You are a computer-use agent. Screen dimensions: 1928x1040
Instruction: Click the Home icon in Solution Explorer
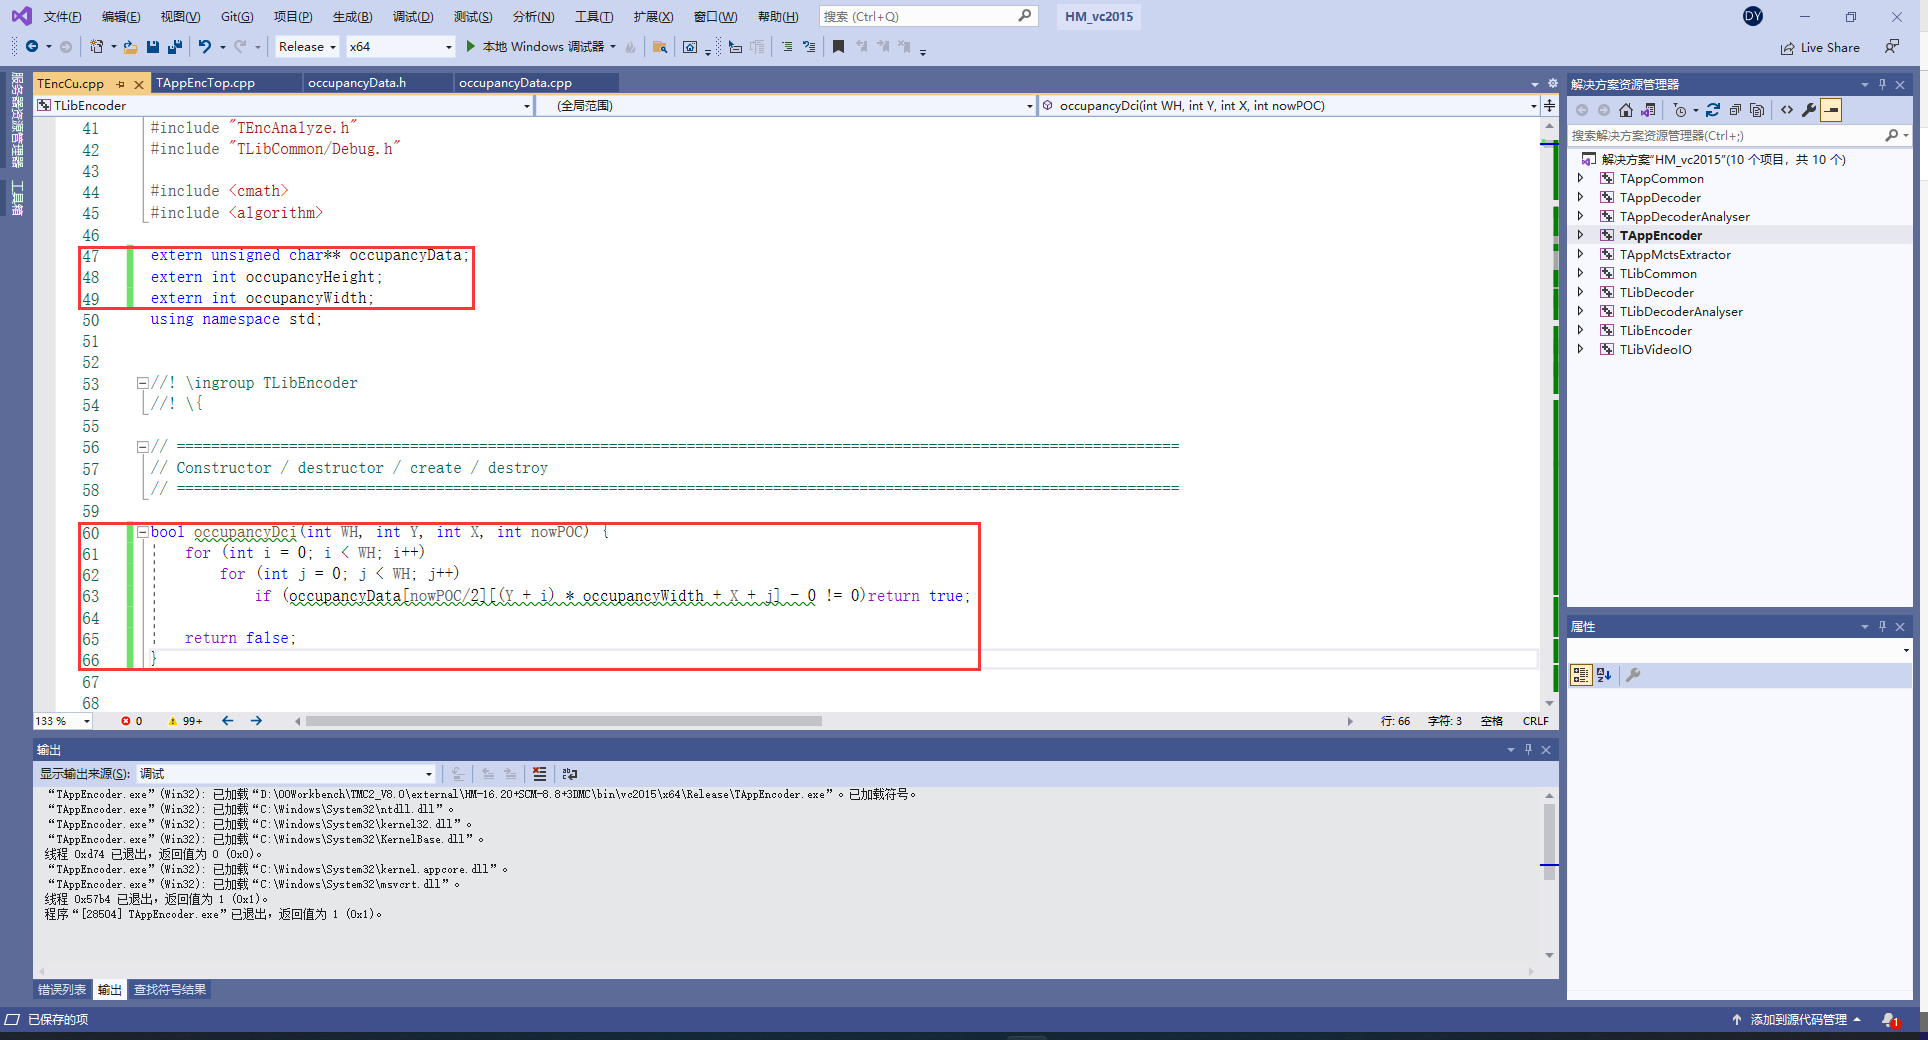coord(1626,110)
